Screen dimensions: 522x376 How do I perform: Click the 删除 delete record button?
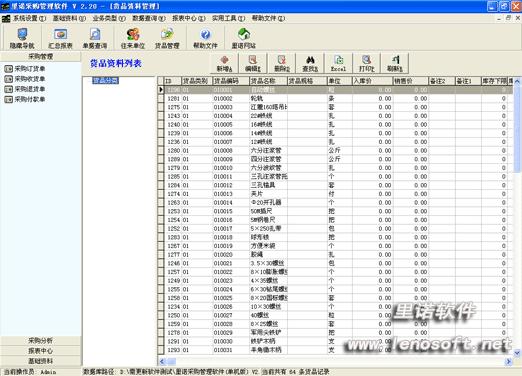(x=282, y=63)
